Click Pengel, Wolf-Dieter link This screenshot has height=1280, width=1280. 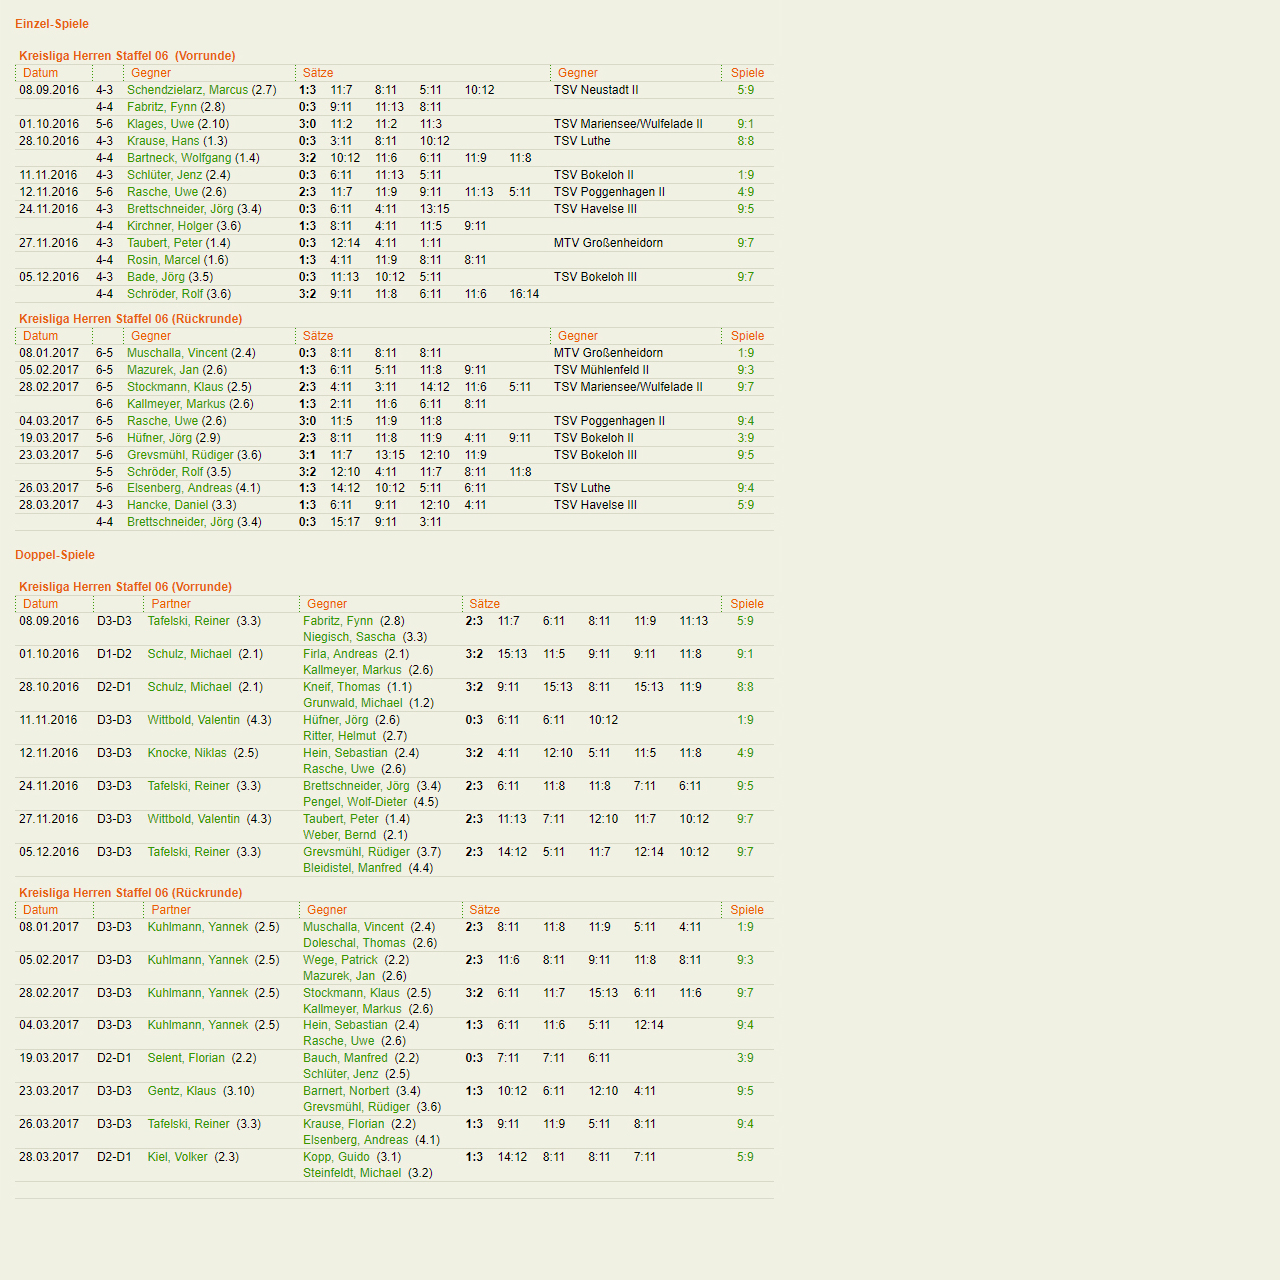tap(355, 802)
